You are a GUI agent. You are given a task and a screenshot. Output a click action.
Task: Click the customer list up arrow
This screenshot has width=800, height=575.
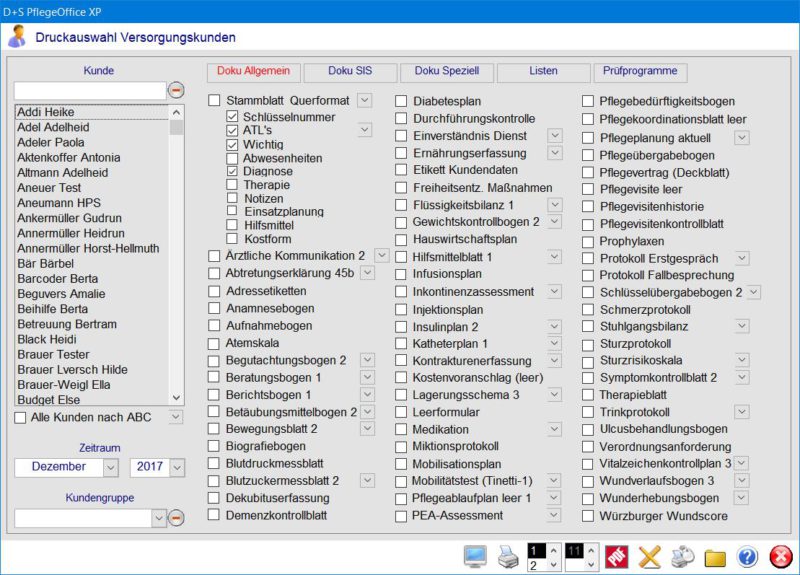177,112
